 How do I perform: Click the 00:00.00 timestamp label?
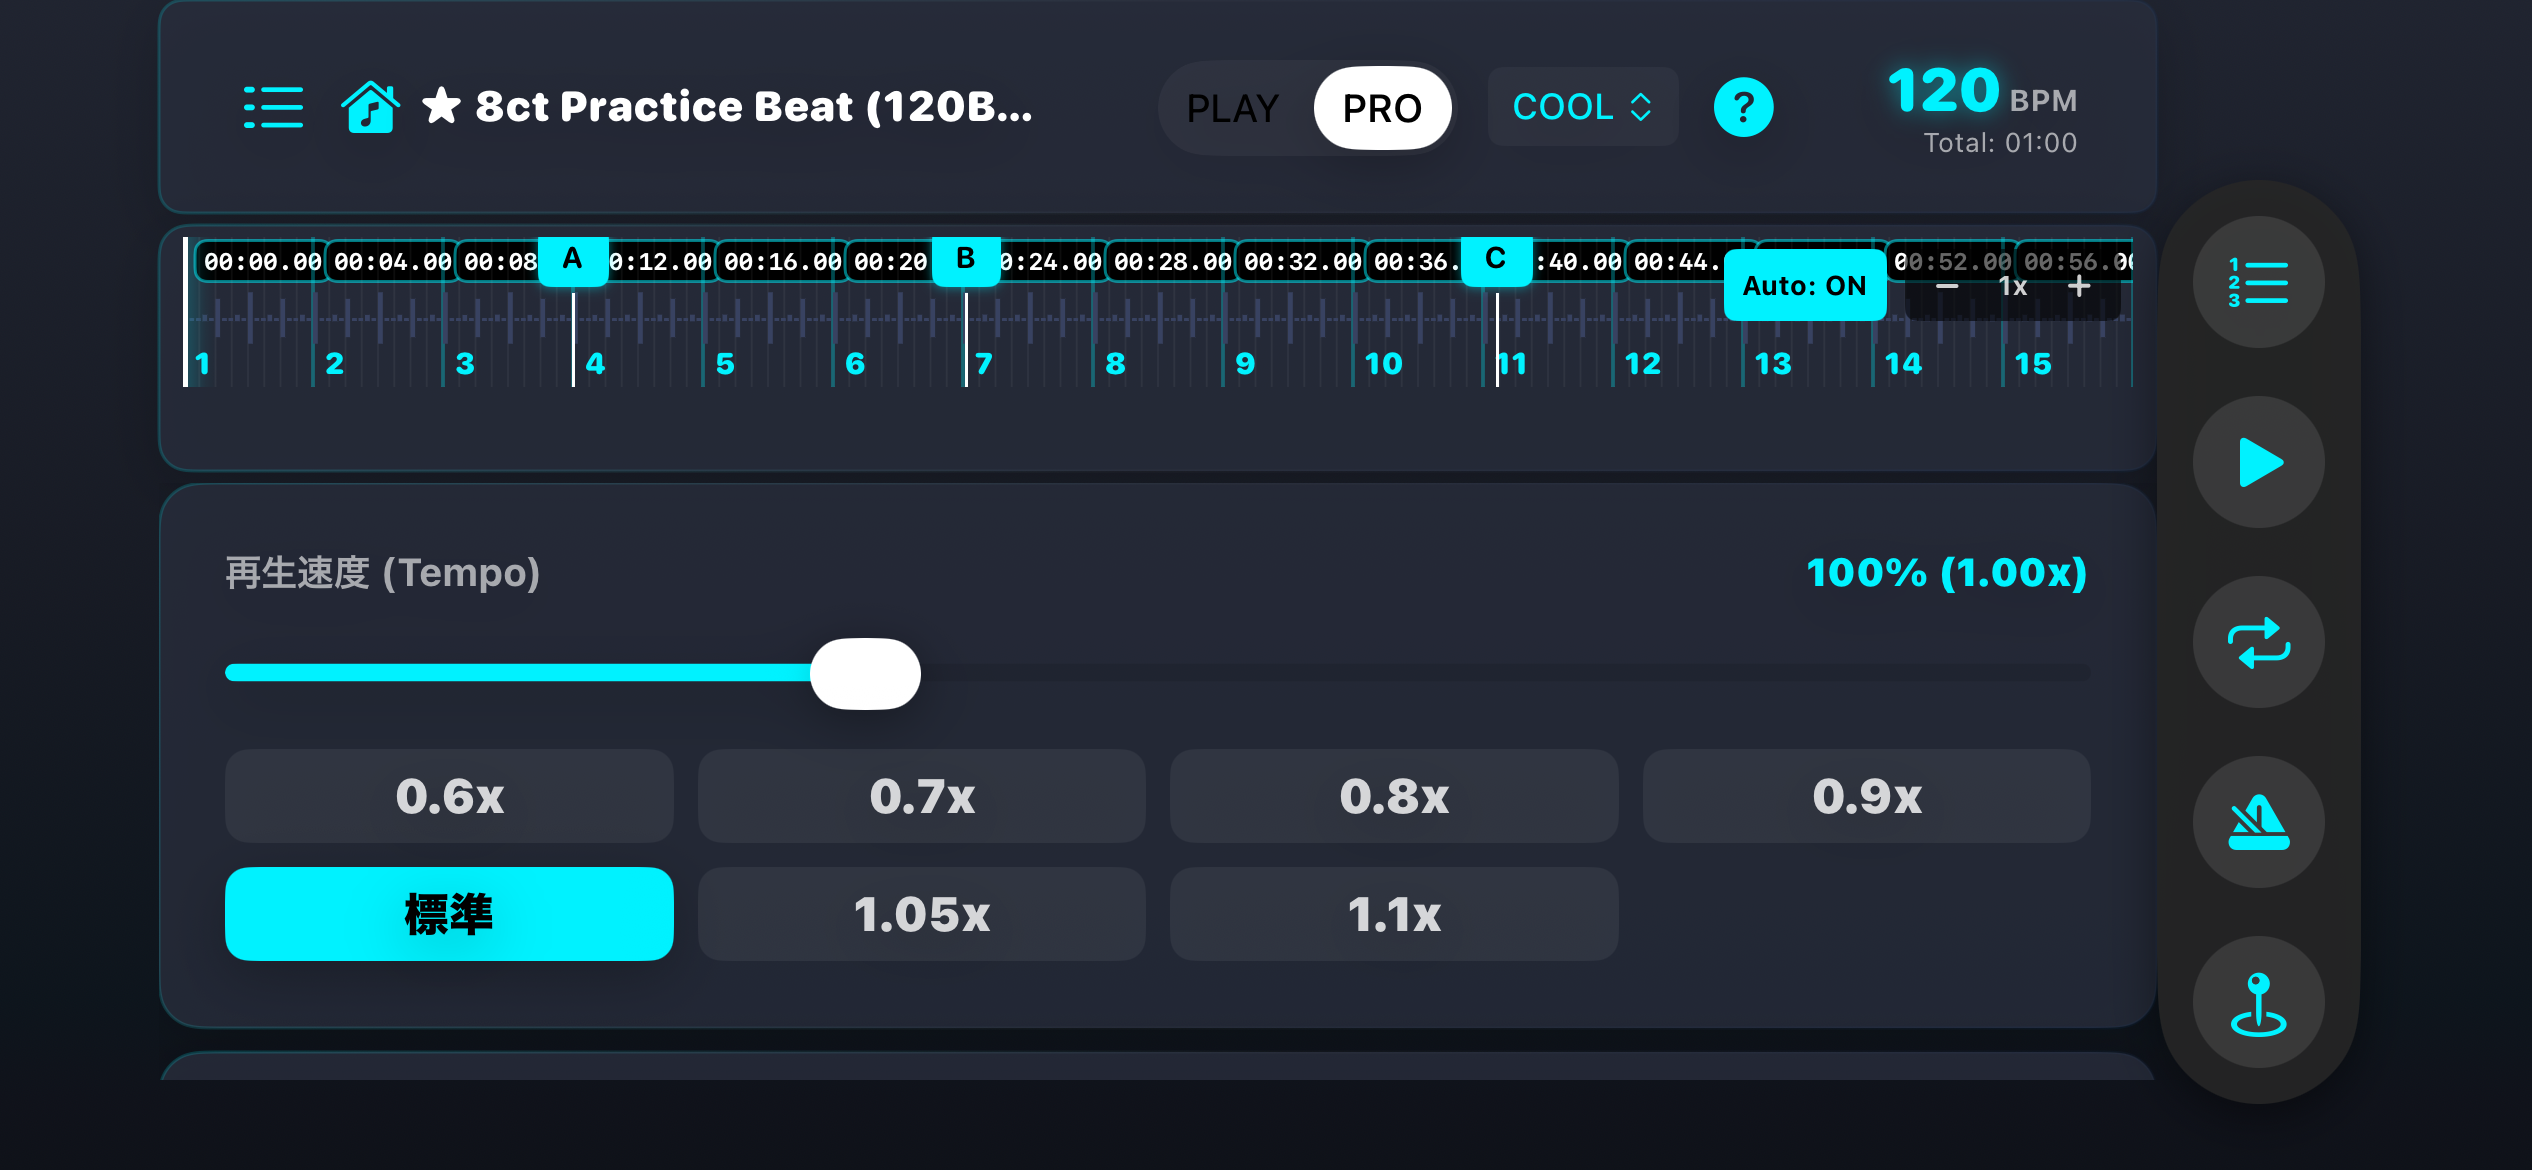pos(262,262)
